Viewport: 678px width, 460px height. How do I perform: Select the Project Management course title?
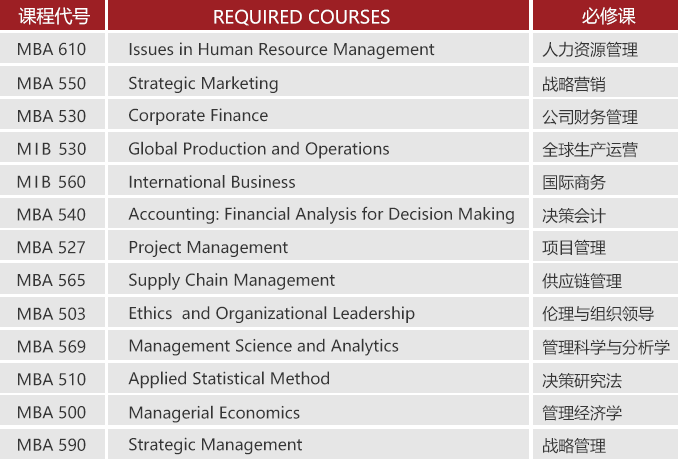pos(208,248)
